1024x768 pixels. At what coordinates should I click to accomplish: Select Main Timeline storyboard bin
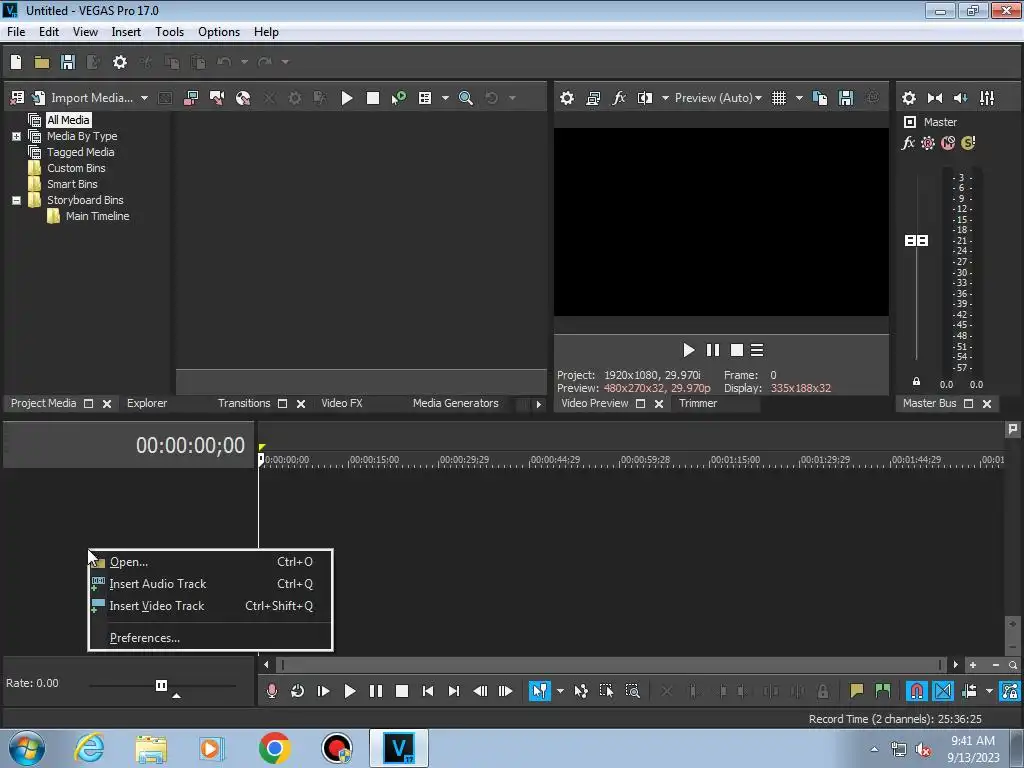tap(97, 216)
